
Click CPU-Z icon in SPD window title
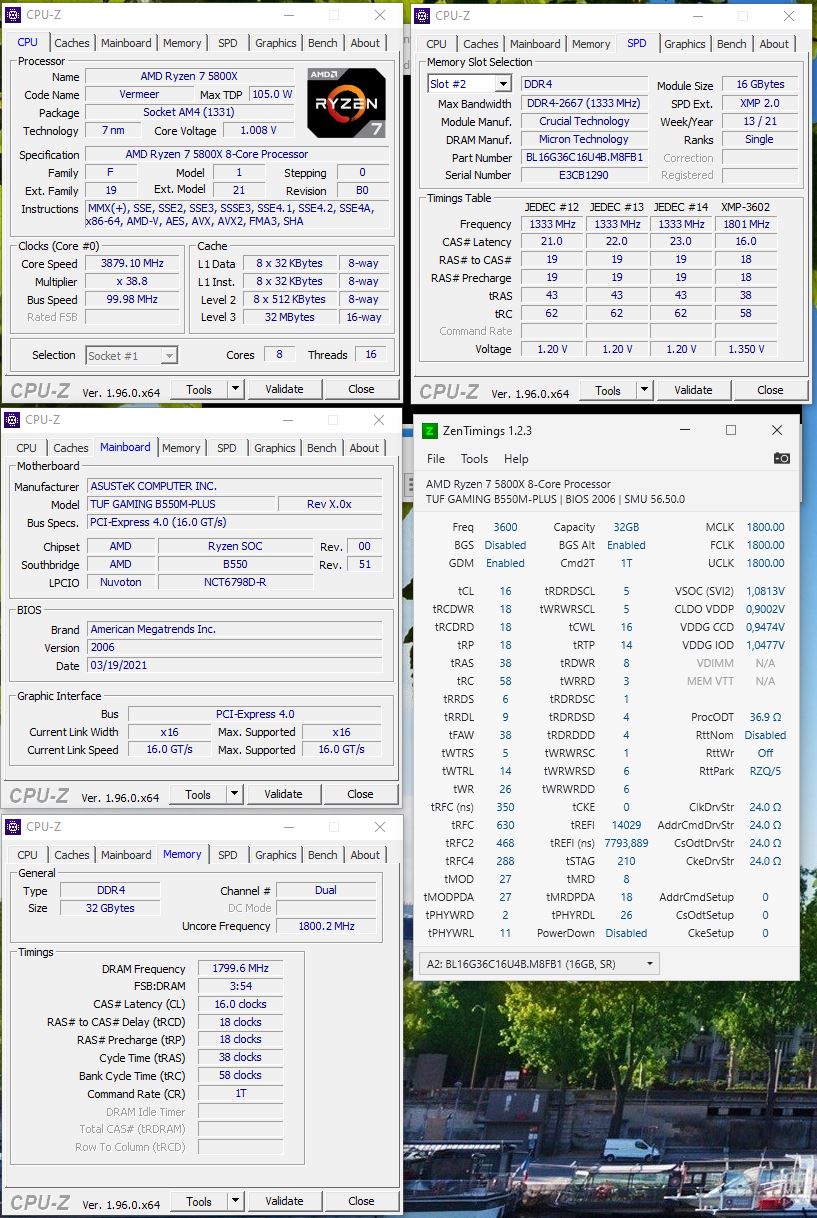click(x=424, y=15)
